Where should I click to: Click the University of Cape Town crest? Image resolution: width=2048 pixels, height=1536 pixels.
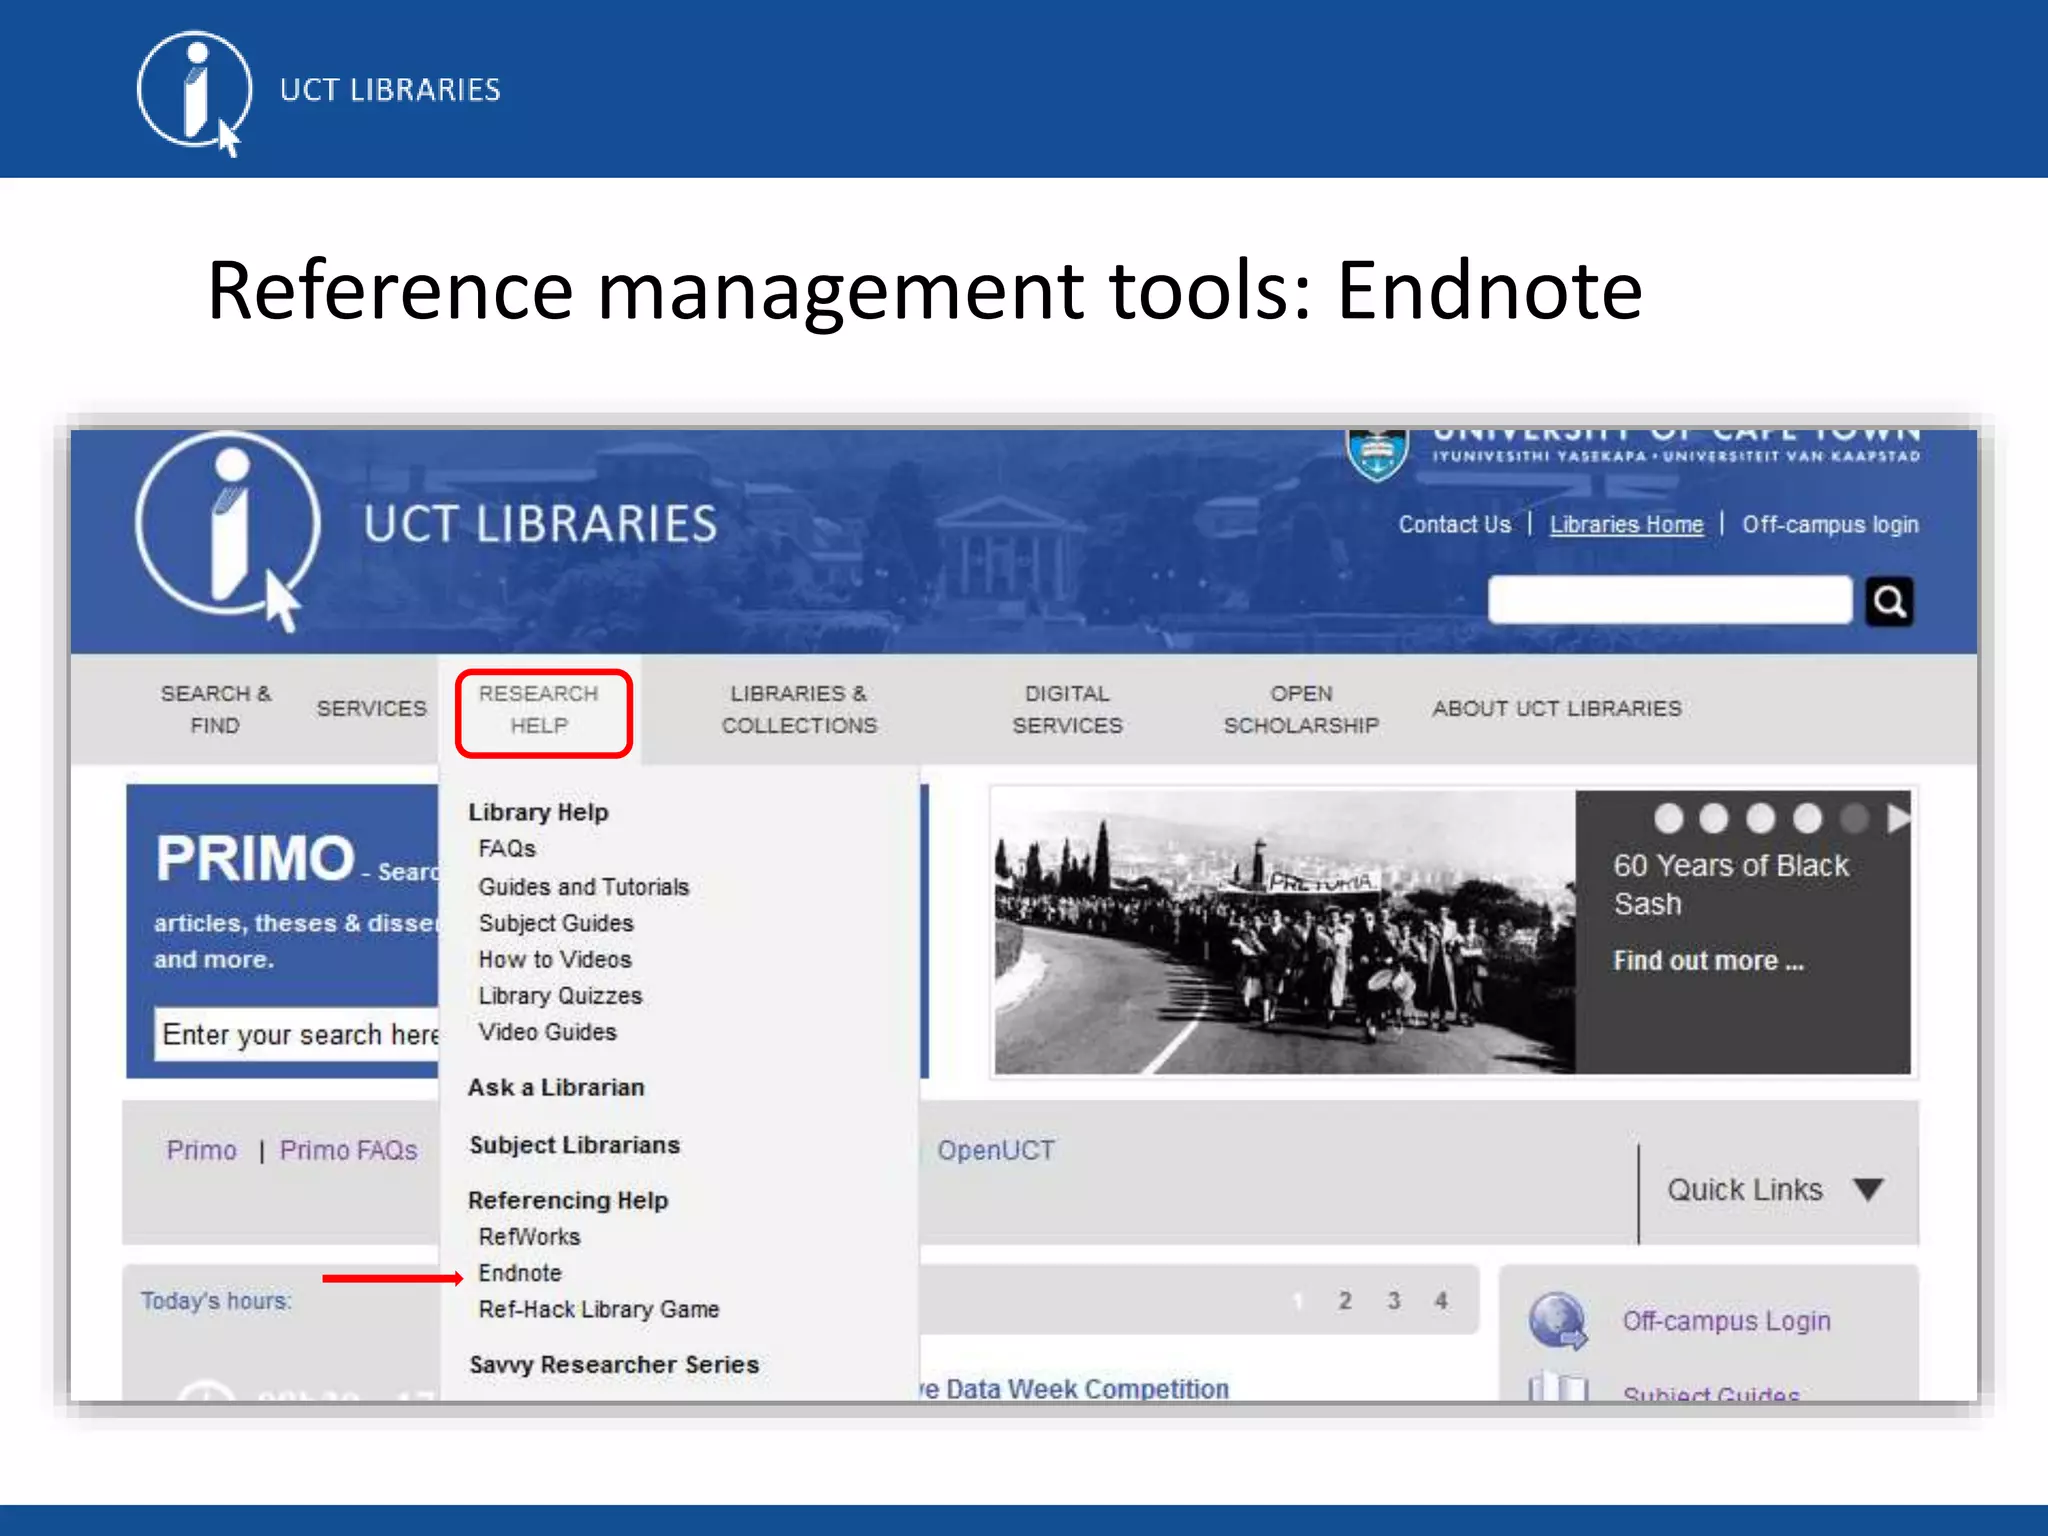pos(1377,455)
